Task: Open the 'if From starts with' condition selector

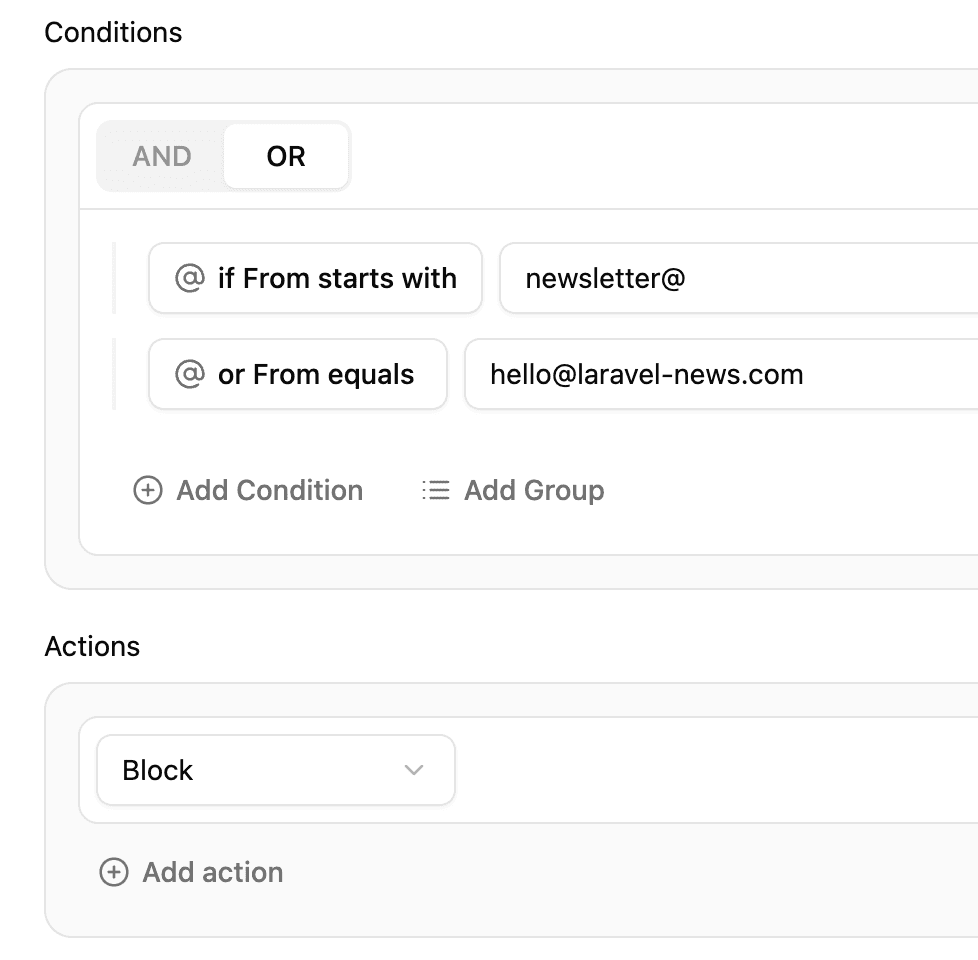Action: [315, 278]
